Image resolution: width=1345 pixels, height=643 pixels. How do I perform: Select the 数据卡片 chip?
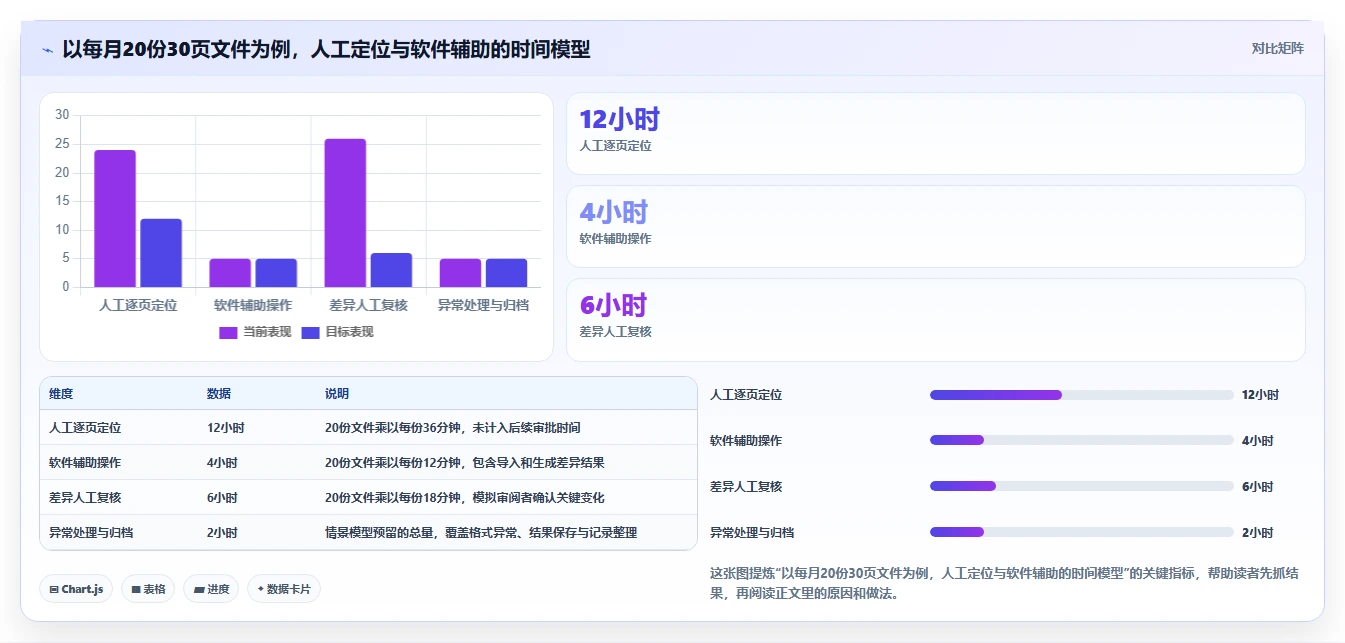[x=284, y=589]
